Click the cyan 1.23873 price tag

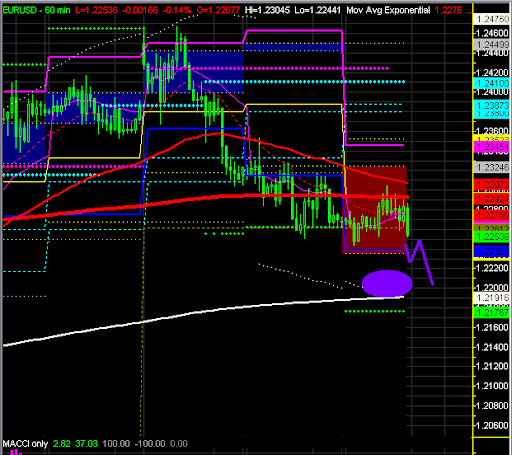(492, 106)
